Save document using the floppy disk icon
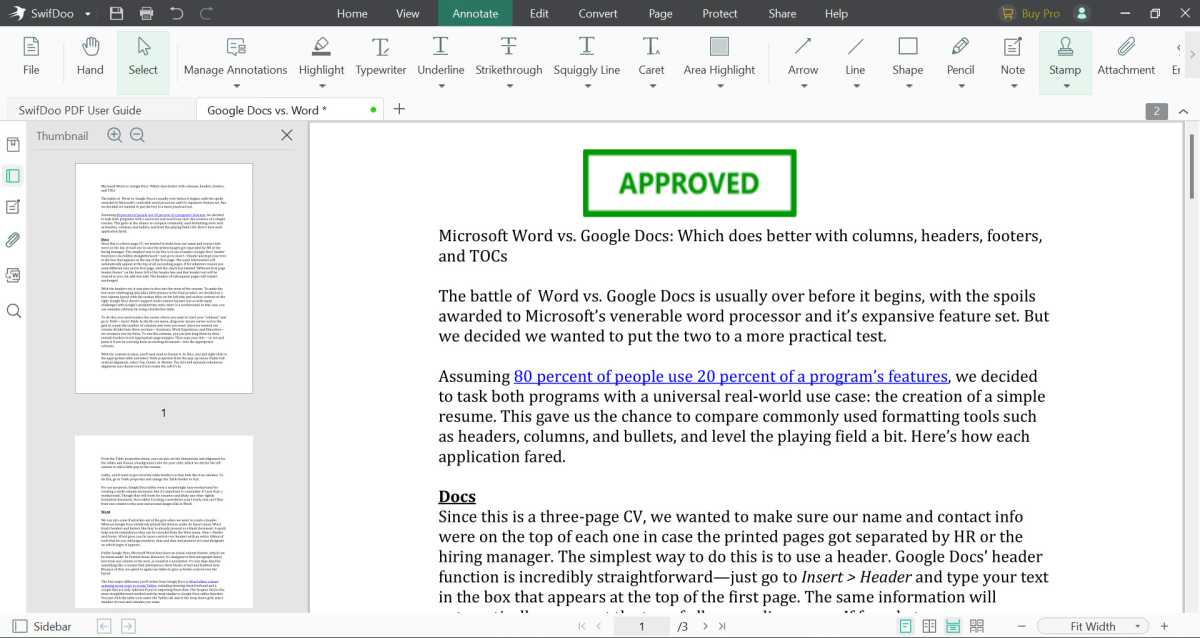Viewport: 1200px width, 638px height. [x=116, y=14]
